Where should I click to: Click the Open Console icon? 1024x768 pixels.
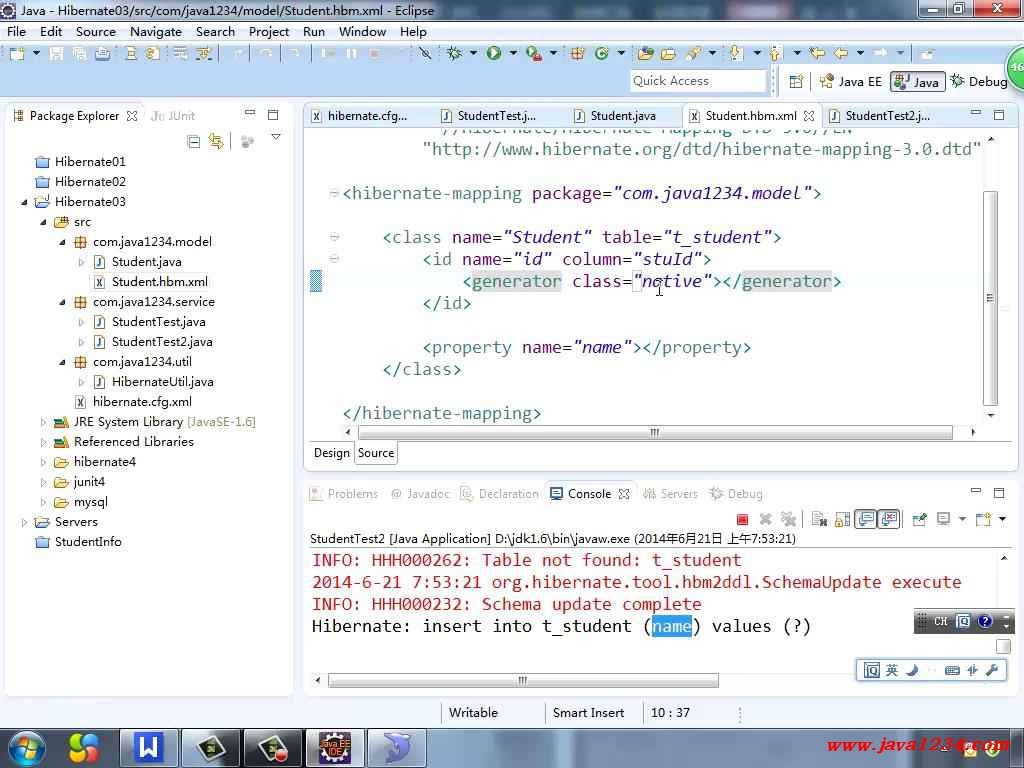click(x=983, y=519)
